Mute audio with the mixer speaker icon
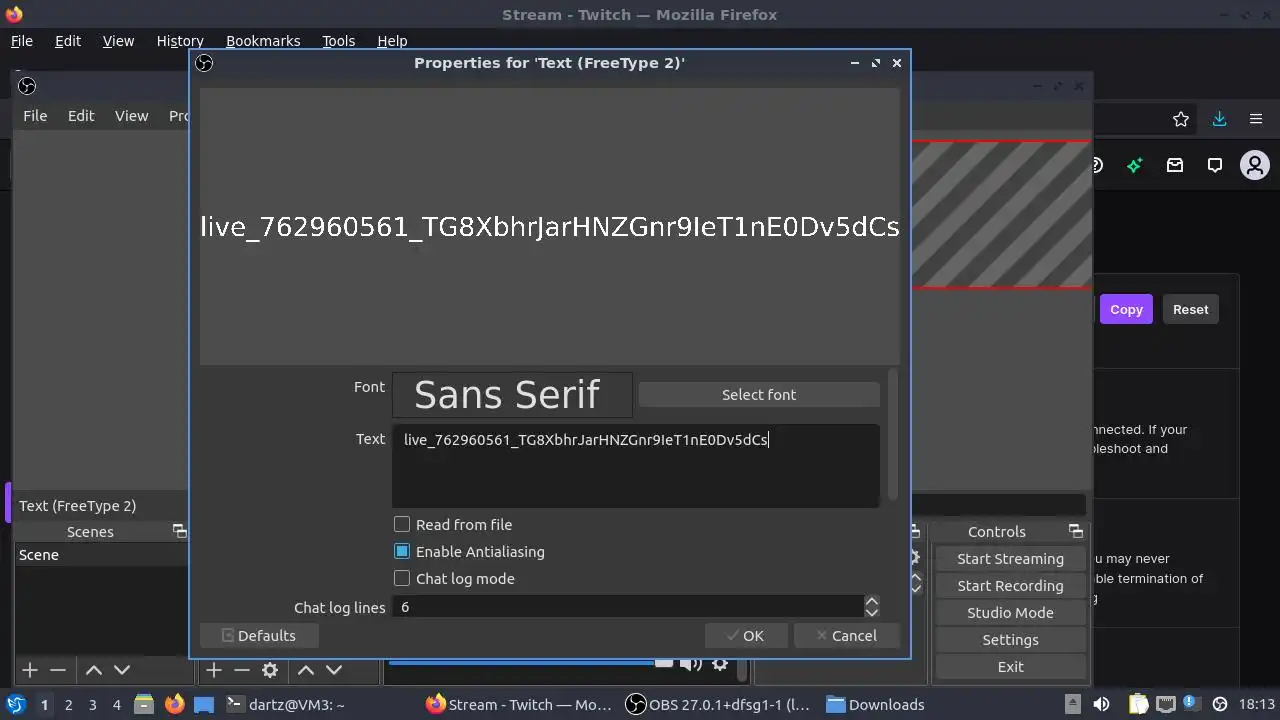 690,663
